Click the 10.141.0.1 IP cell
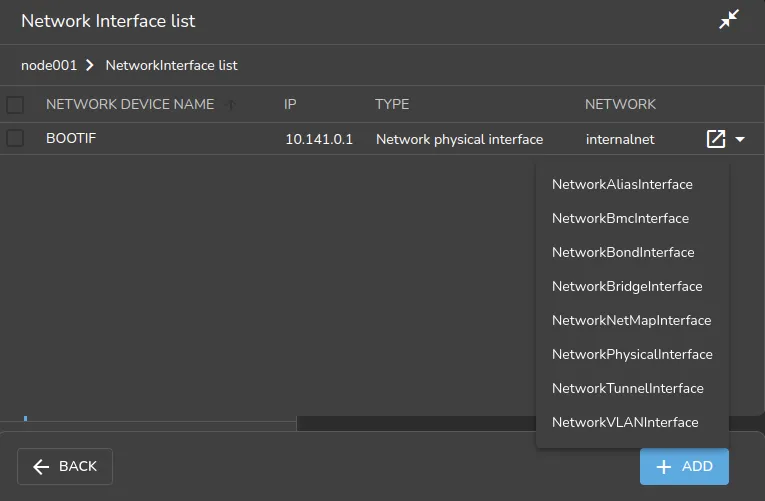The width and height of the screenshot is (765, 501). click(x=319, y=140)
